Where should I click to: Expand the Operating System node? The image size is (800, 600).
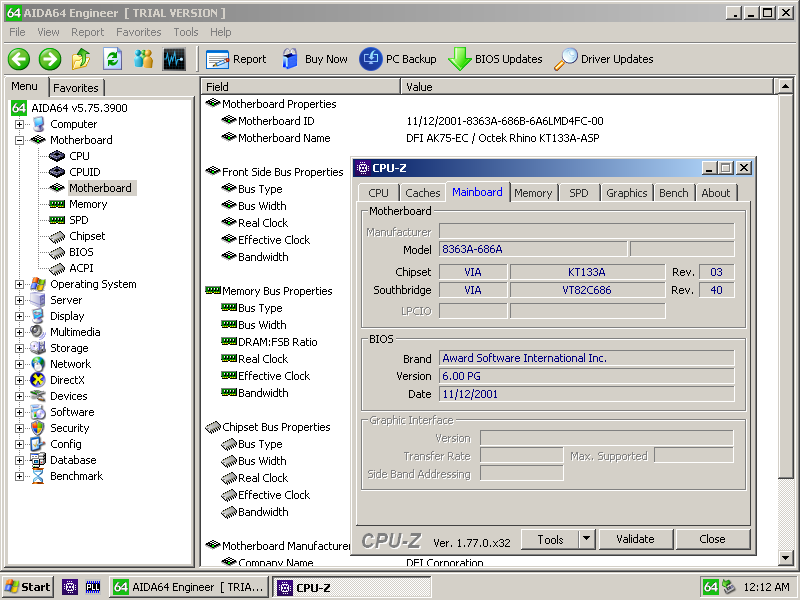click(x=19, y=284)
